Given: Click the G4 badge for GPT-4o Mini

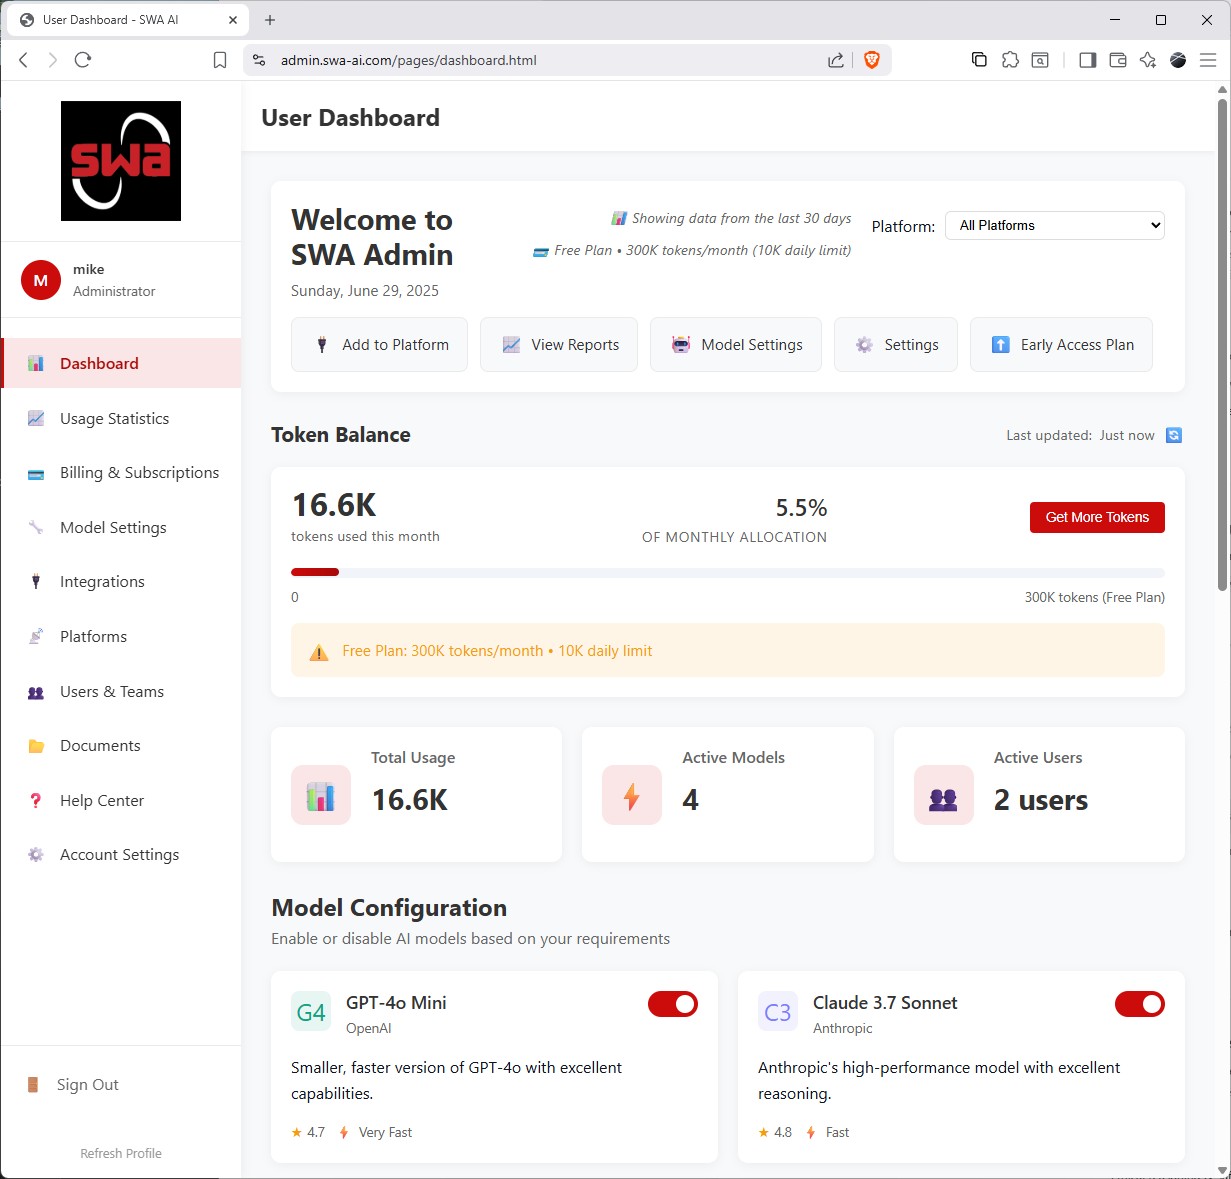Looking at the screenshot, I should (311, 1012).
